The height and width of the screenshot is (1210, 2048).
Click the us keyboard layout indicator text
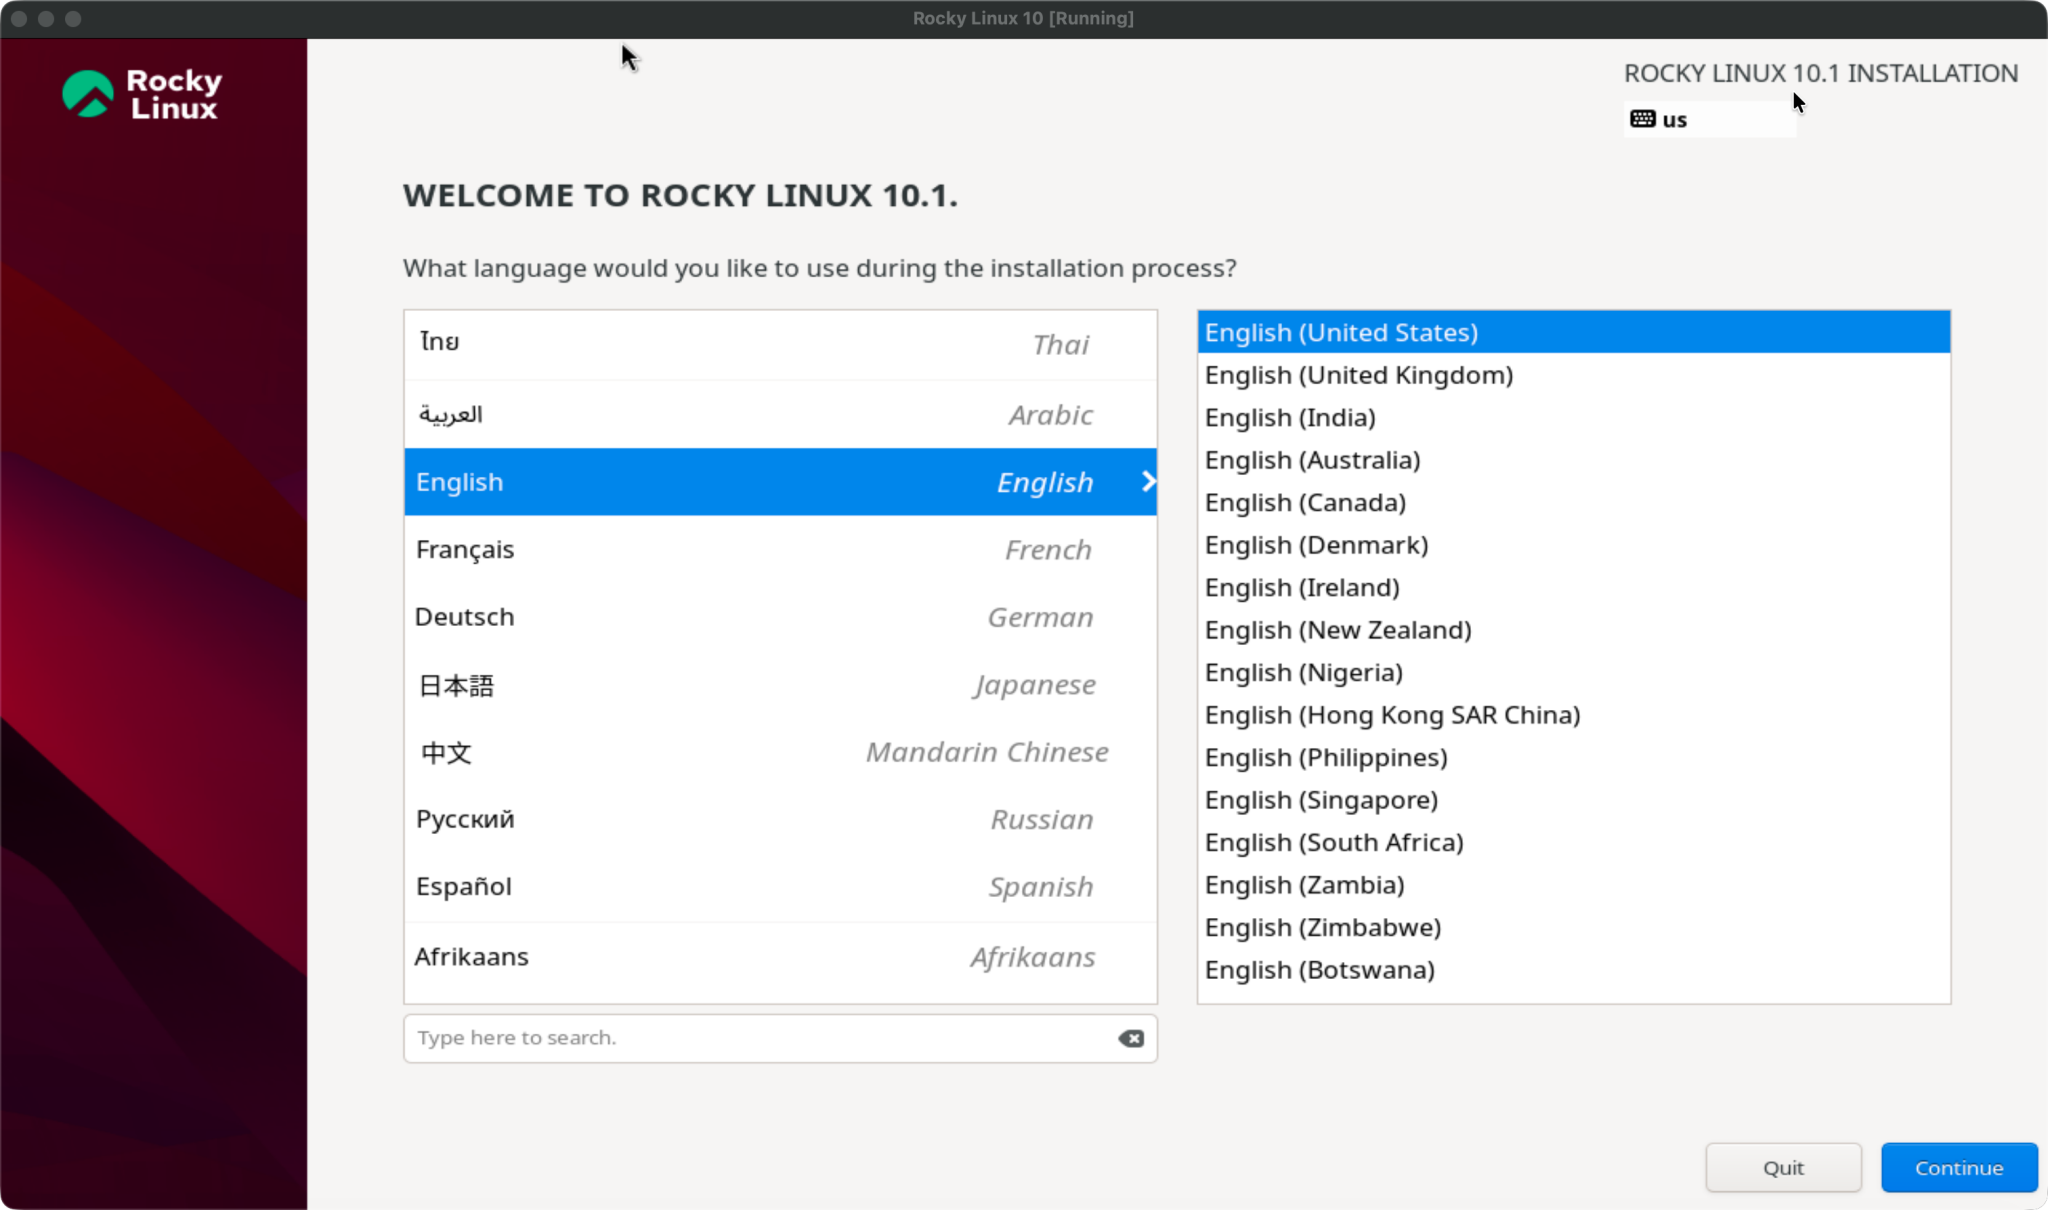coord(1674,120)
